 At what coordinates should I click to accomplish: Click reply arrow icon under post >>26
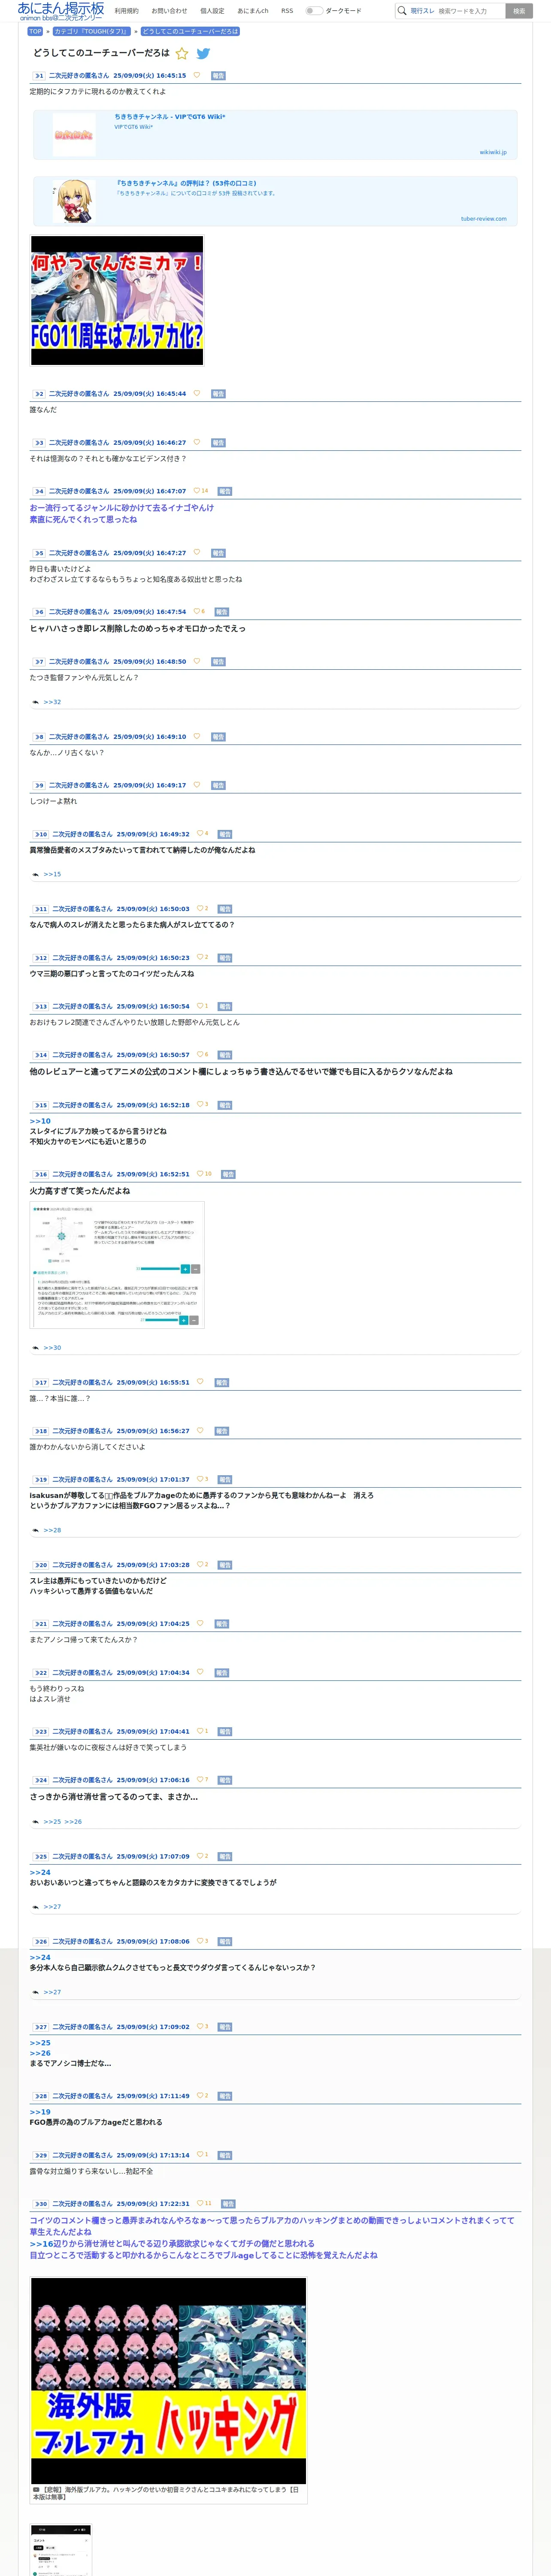click(x=36, y=1992)
